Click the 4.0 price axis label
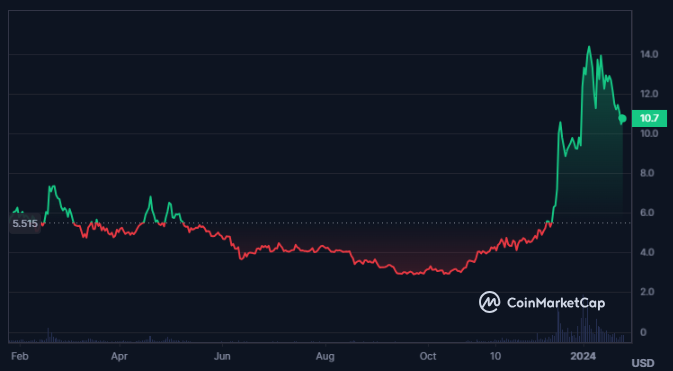This screenshot has height=371, width=673. point(648,252)
